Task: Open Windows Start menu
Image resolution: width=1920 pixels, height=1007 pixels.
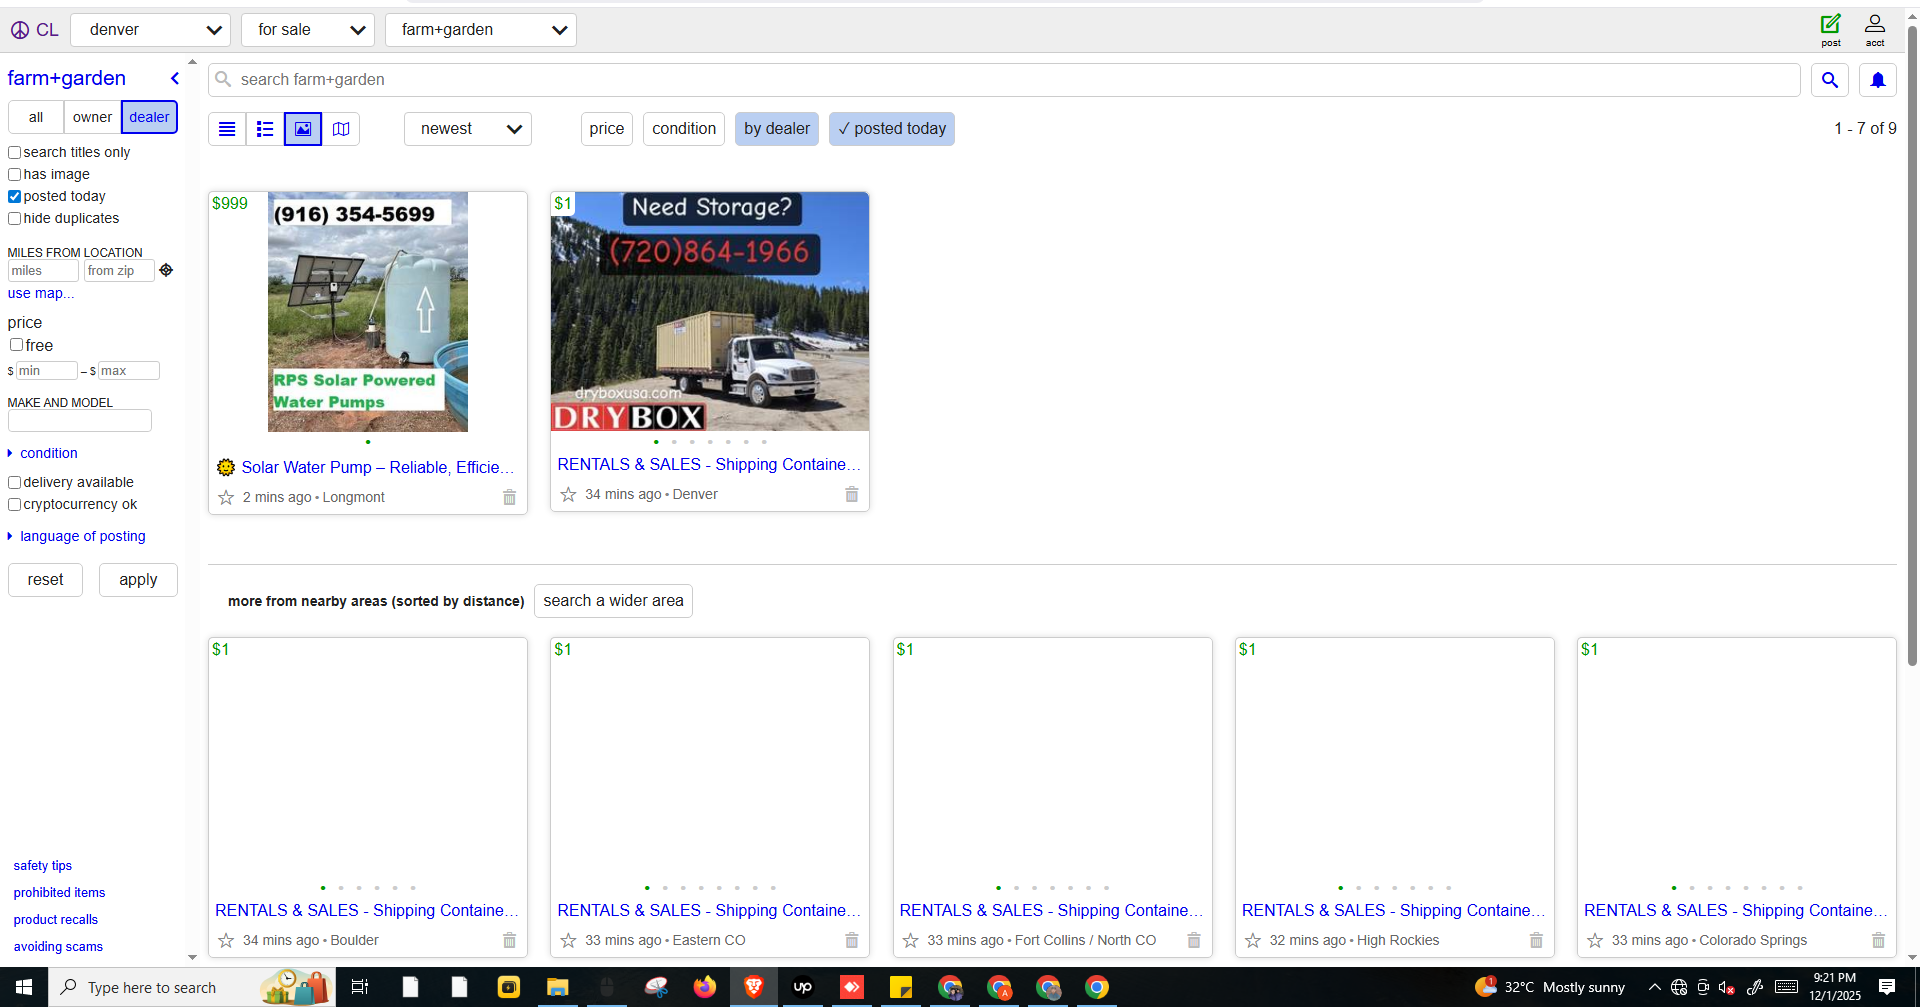Action: 23,987
